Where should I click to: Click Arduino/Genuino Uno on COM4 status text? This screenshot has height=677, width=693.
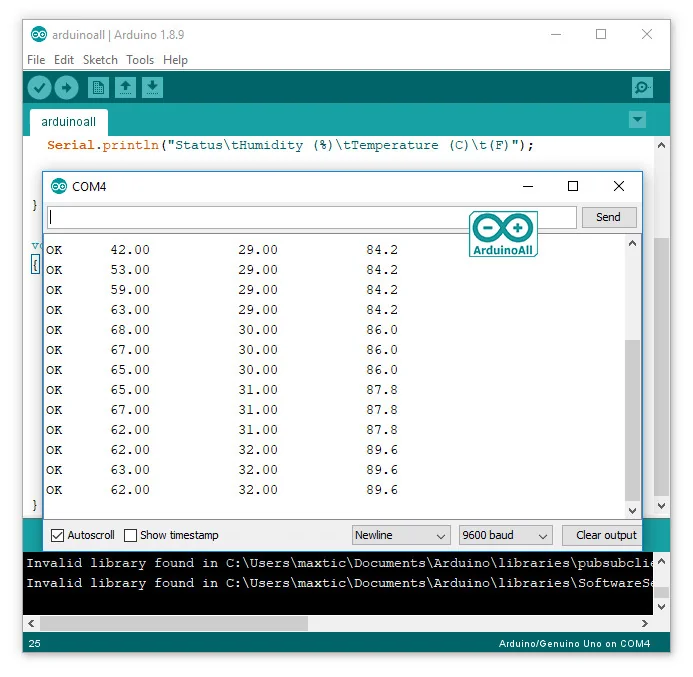[574, 643]
